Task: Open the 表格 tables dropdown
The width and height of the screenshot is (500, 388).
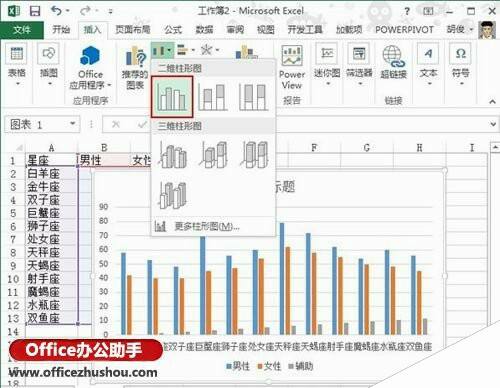Action: [17, 64]
